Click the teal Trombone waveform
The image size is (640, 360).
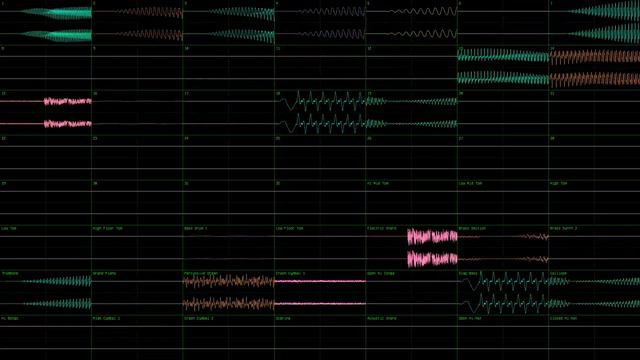click(x=57, y=292)
